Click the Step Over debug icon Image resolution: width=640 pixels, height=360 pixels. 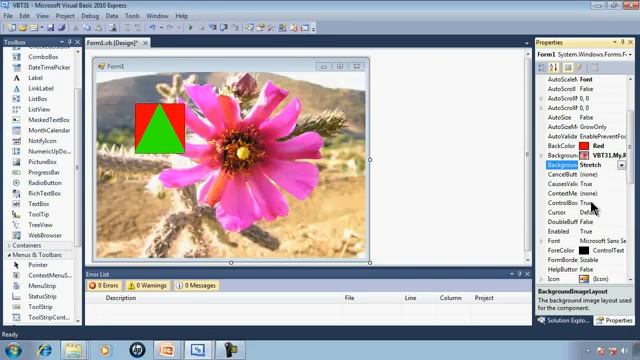224,28
